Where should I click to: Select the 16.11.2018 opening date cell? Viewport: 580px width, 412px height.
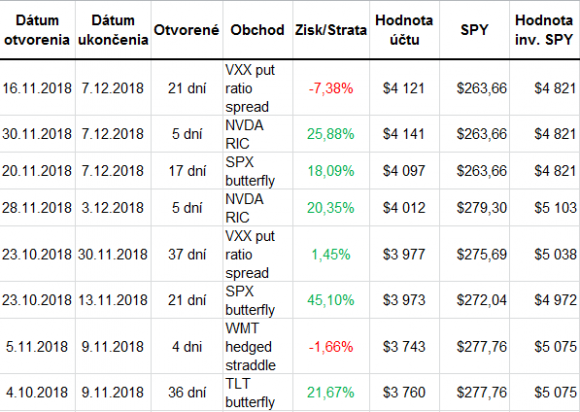tap(37, 88)
